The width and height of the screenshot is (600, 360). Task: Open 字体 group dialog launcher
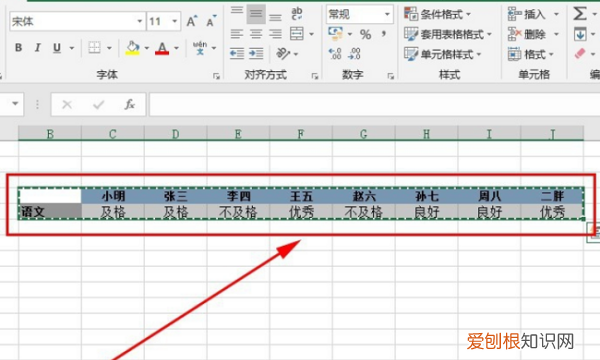point(217,76)
